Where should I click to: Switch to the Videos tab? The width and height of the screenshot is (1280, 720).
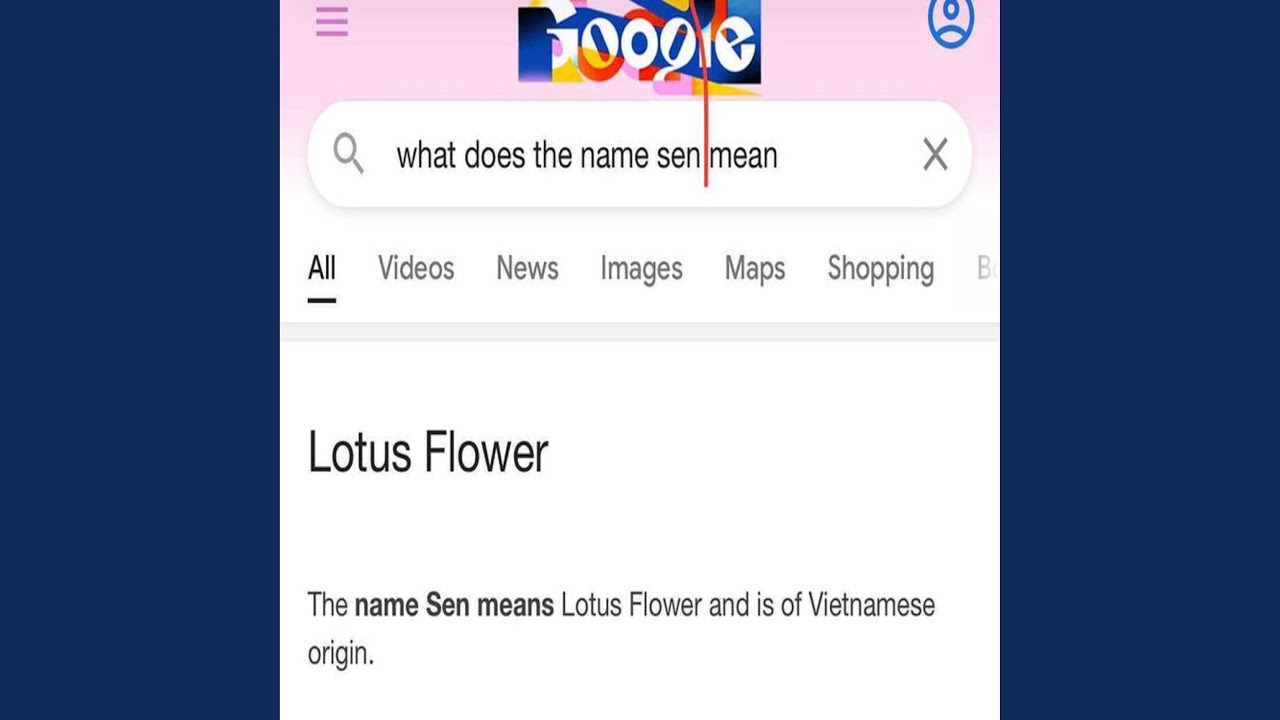(416, 268)
